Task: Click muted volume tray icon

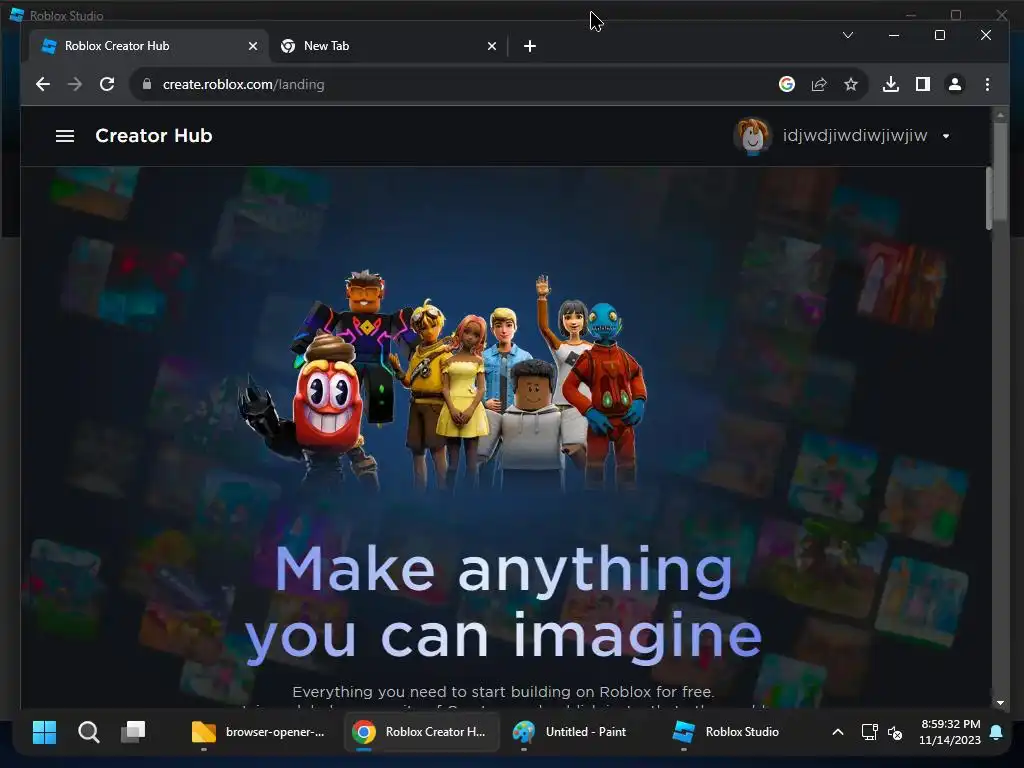Action: click(895, 733)
